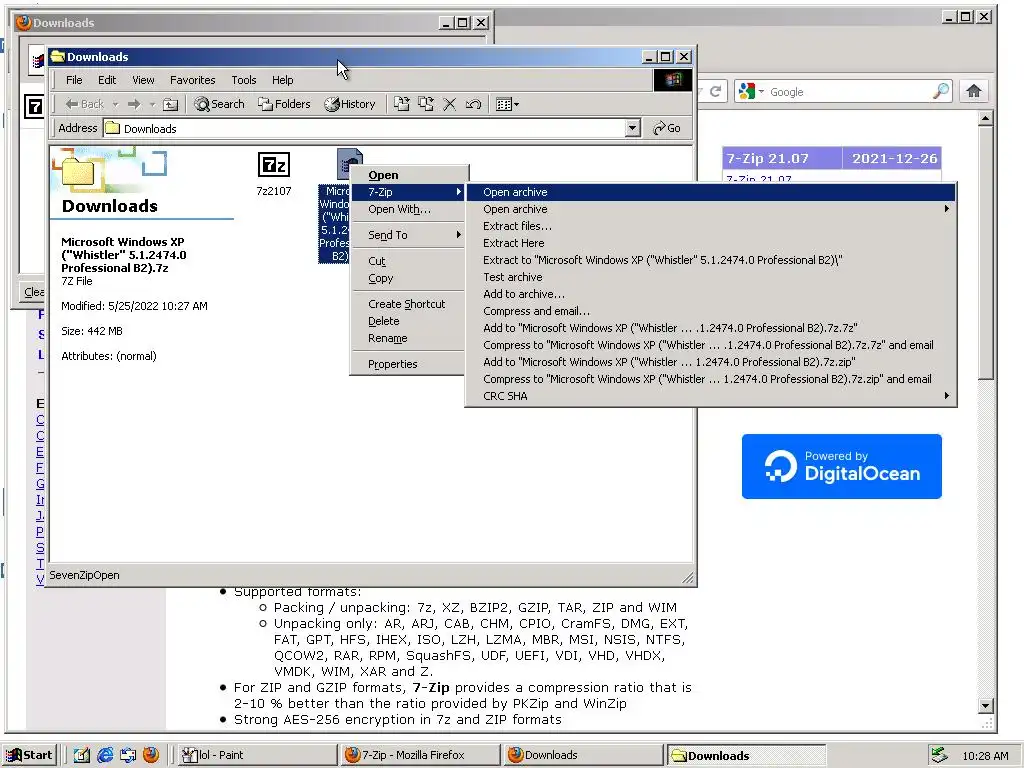Switch to lol - Paint taskbar button
This screenshot has width=1024, height=768.
tap(256, 755)
